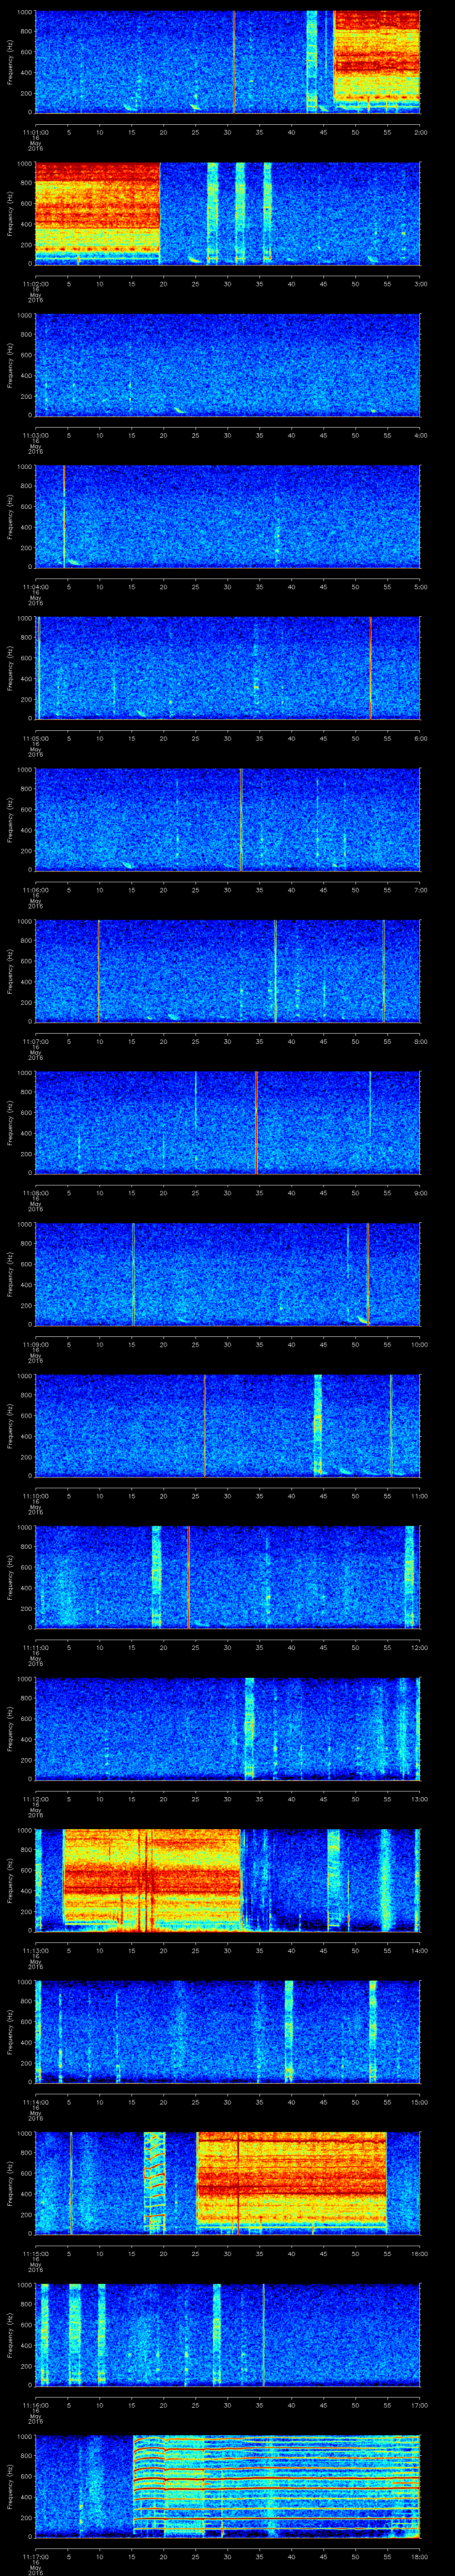This screenshot has width=455, height=2576.
Task: Select the spectrogram panel starting at 11:12:00
Action: (x=227, y=1728)
